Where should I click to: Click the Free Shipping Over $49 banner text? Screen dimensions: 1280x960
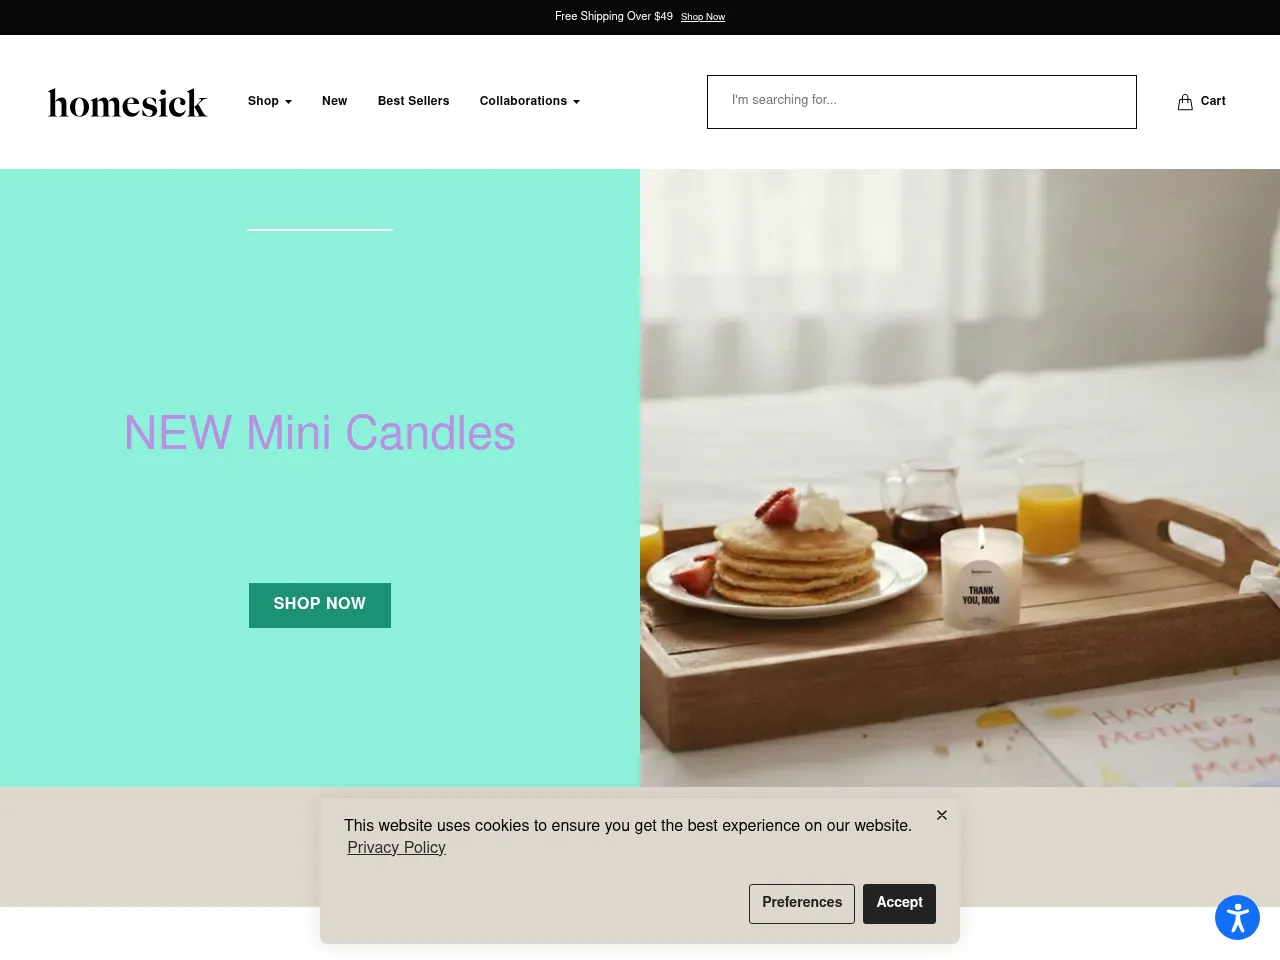pyautogui.click(x=614, y=16)
